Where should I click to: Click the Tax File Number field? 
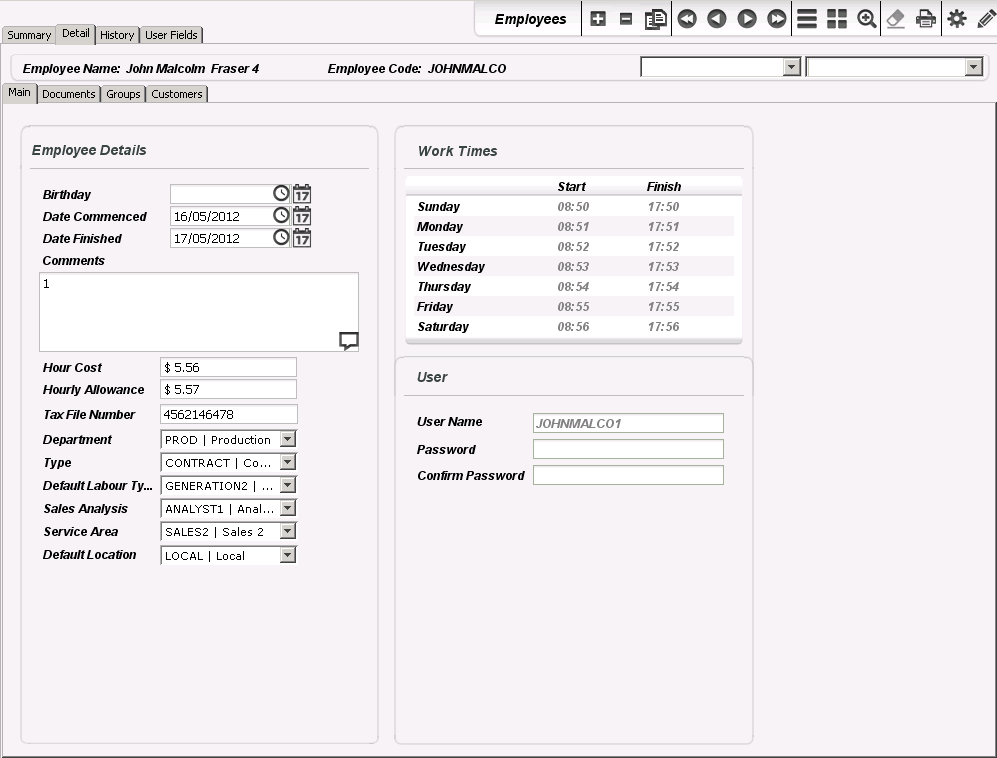tap(229, 414)
